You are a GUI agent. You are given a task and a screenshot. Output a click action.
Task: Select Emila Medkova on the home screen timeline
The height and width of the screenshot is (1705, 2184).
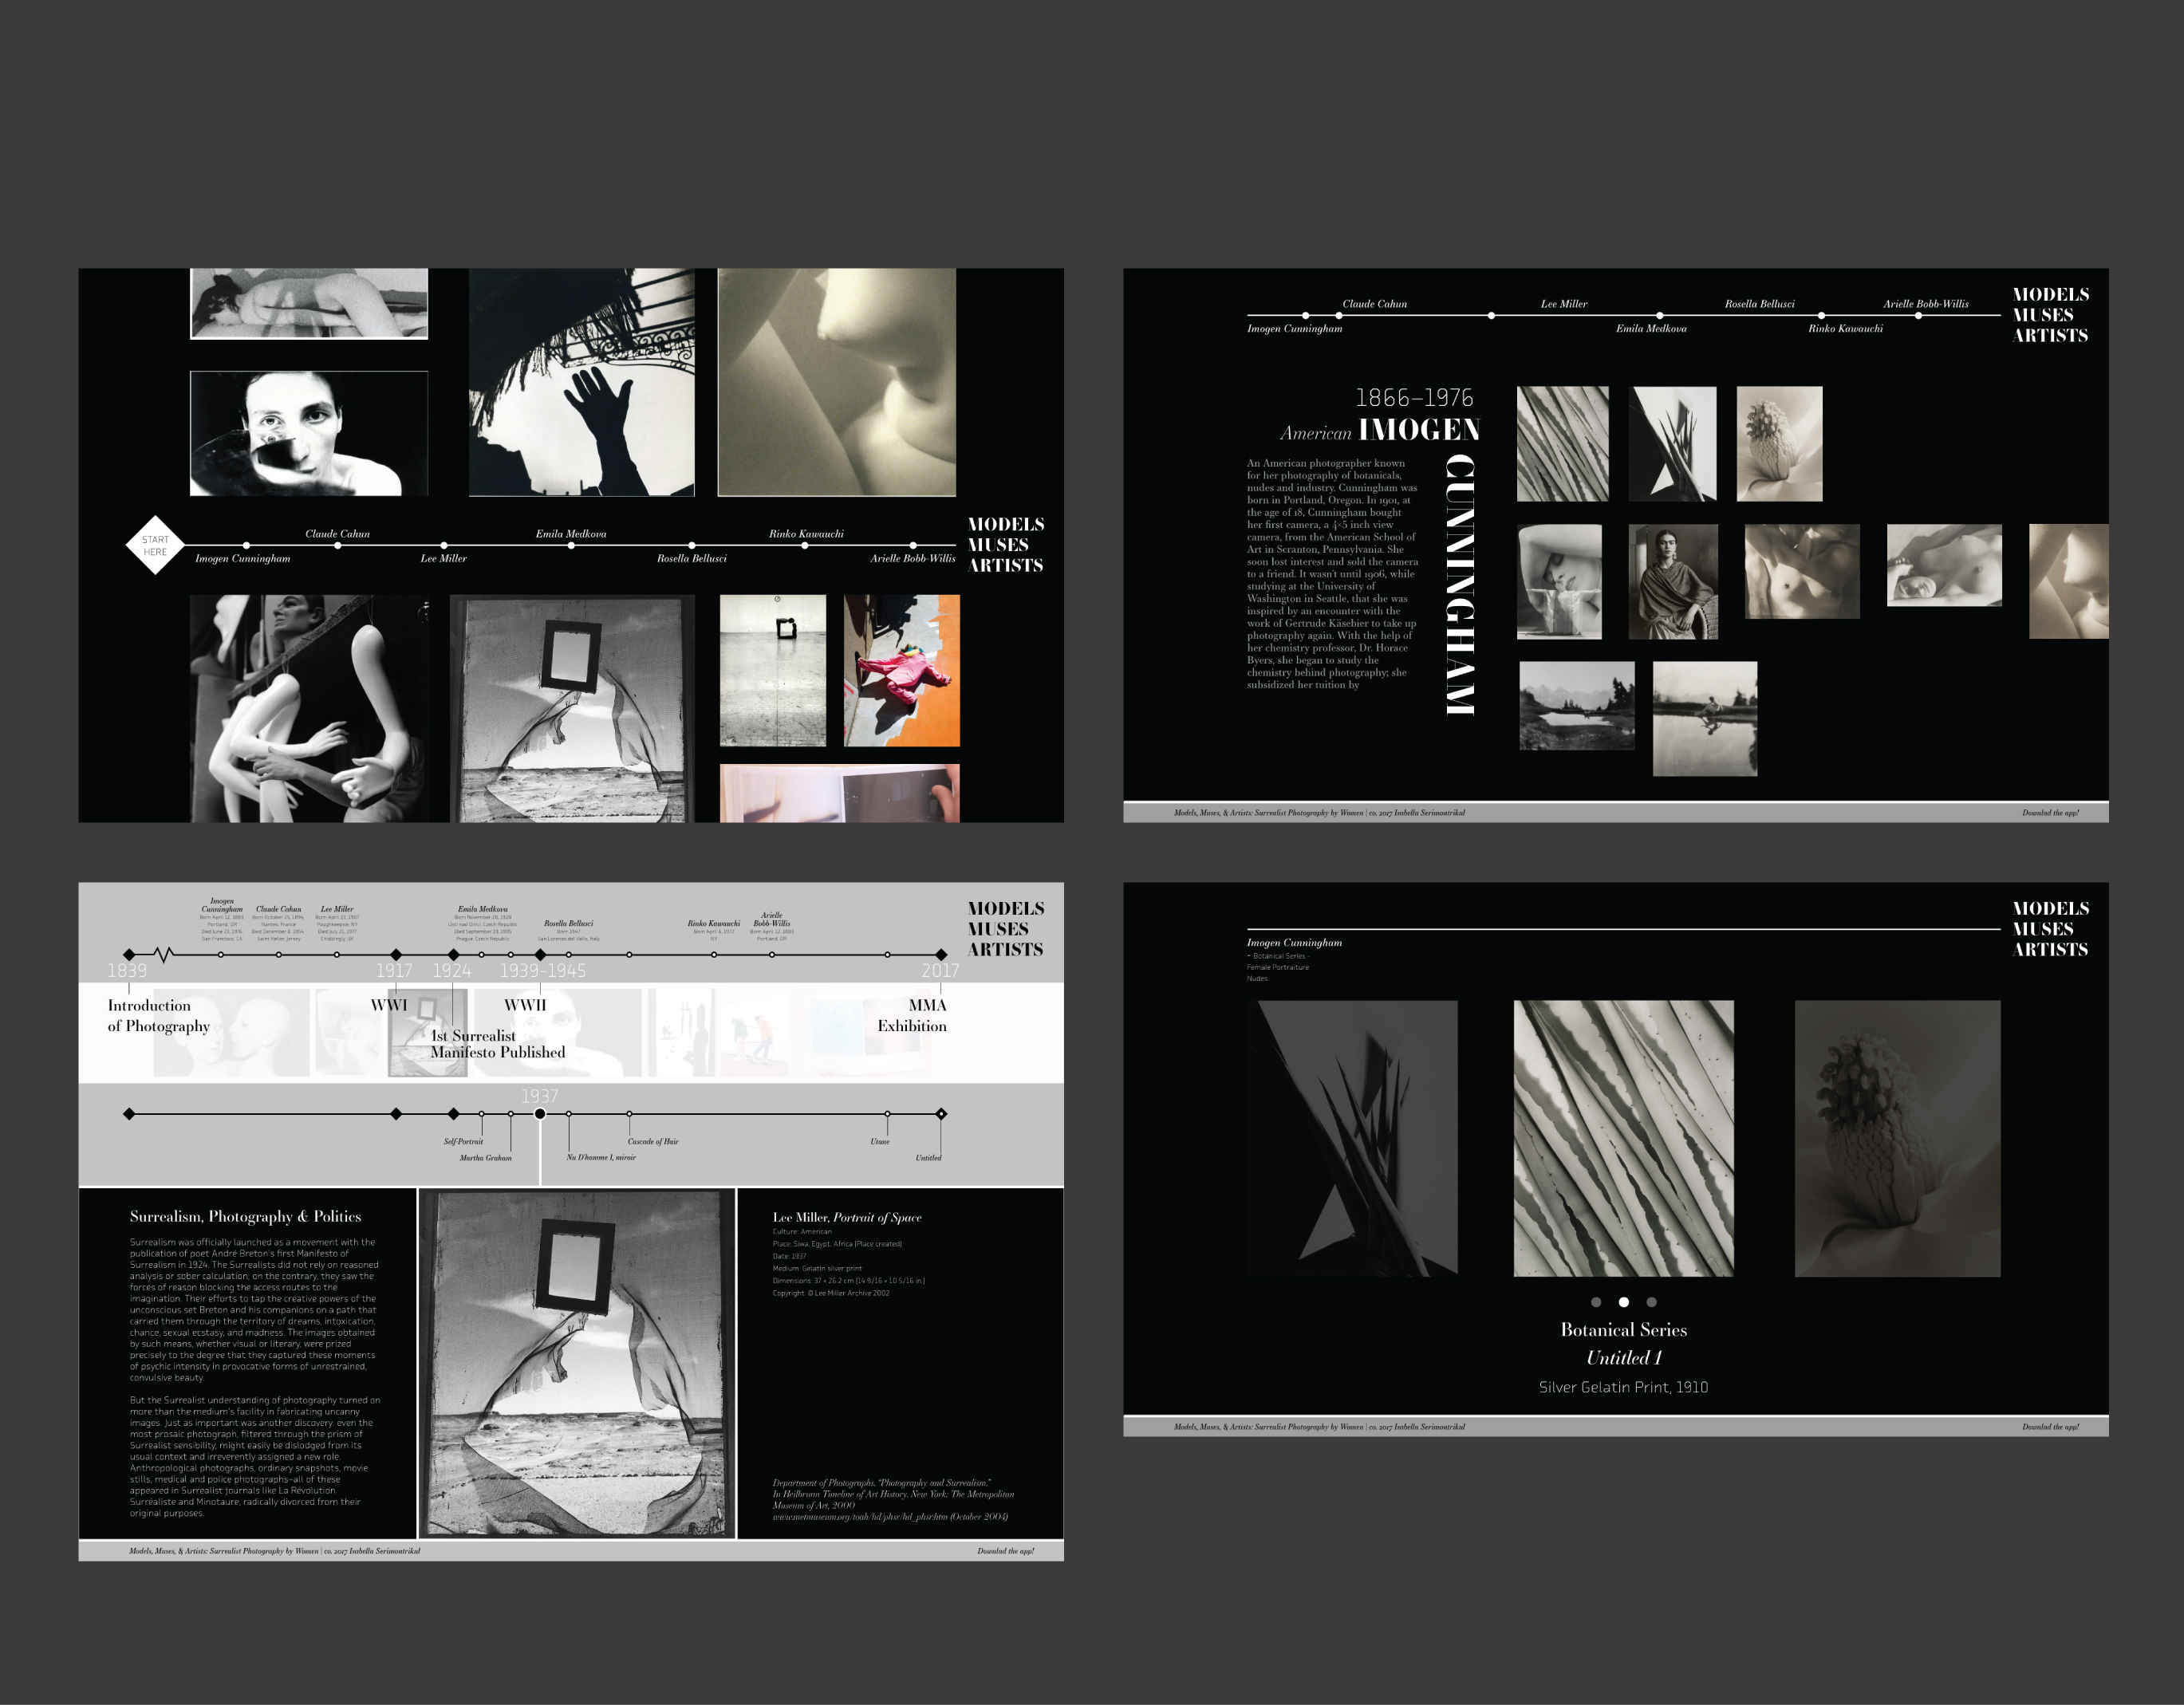point(571,534)
